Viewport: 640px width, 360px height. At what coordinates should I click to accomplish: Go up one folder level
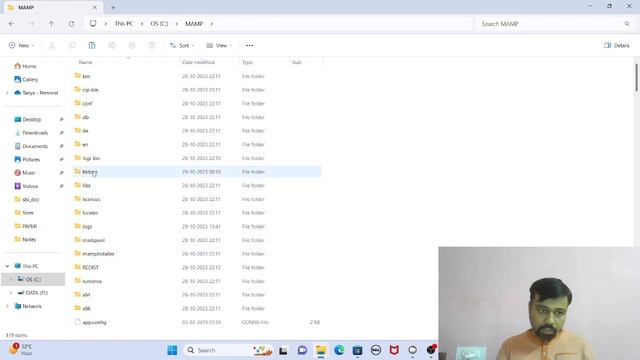pyautogui.click(x=51, y=24)
